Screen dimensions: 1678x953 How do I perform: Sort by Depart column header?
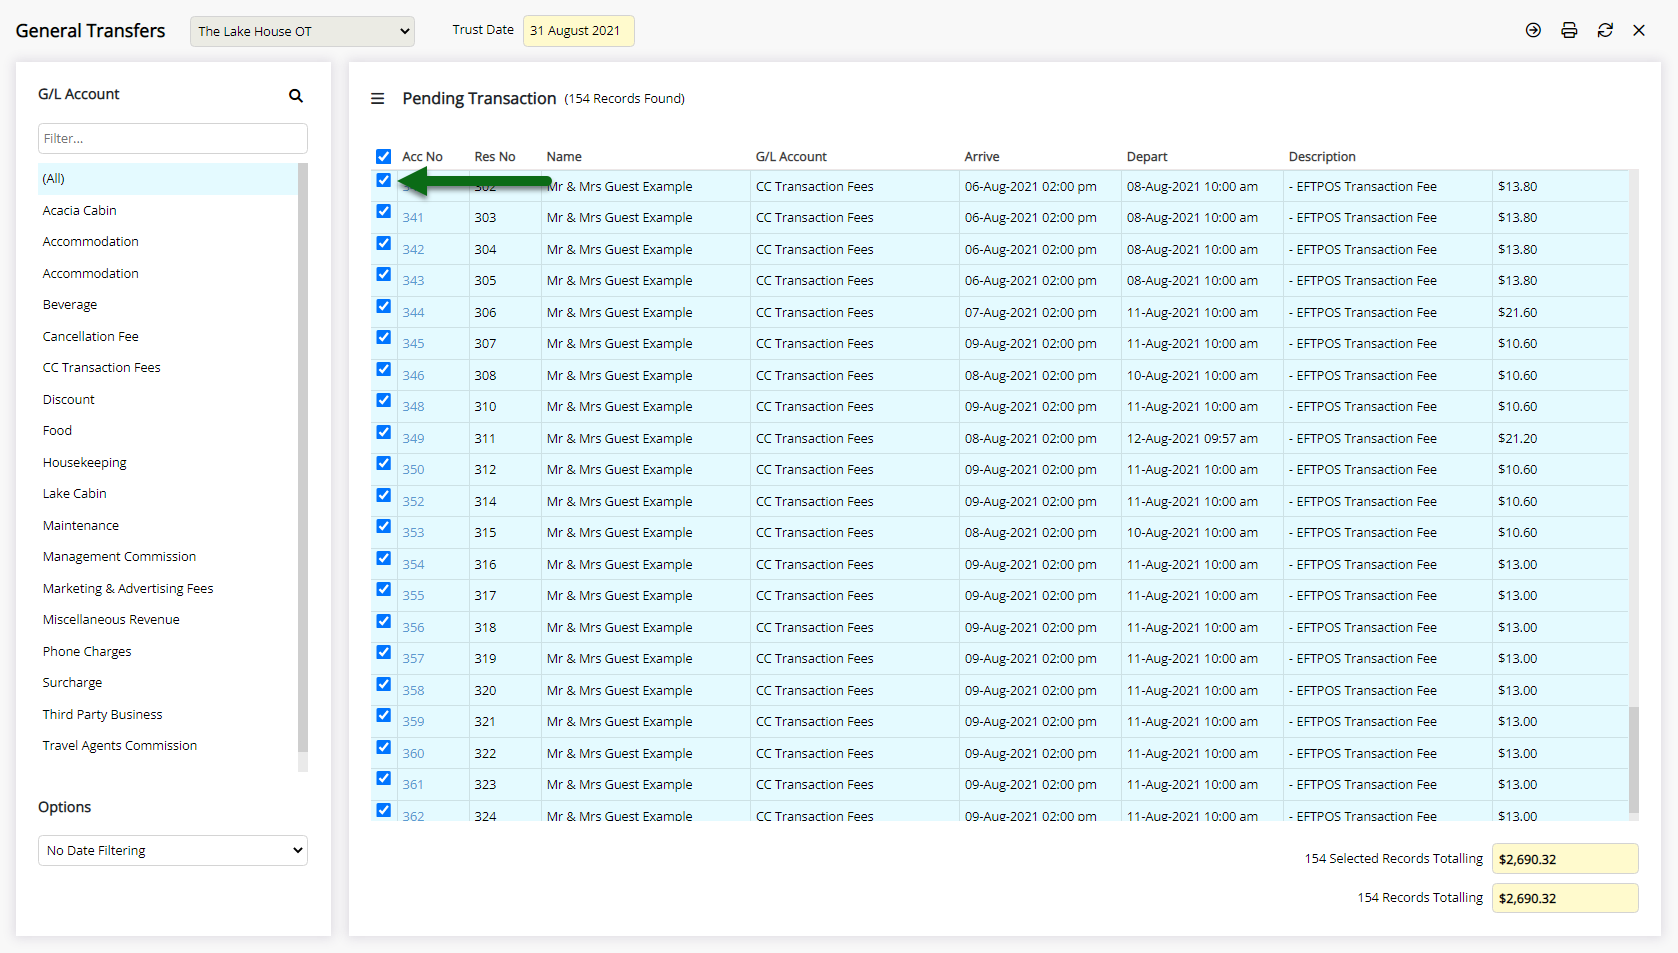point(1147,157)
